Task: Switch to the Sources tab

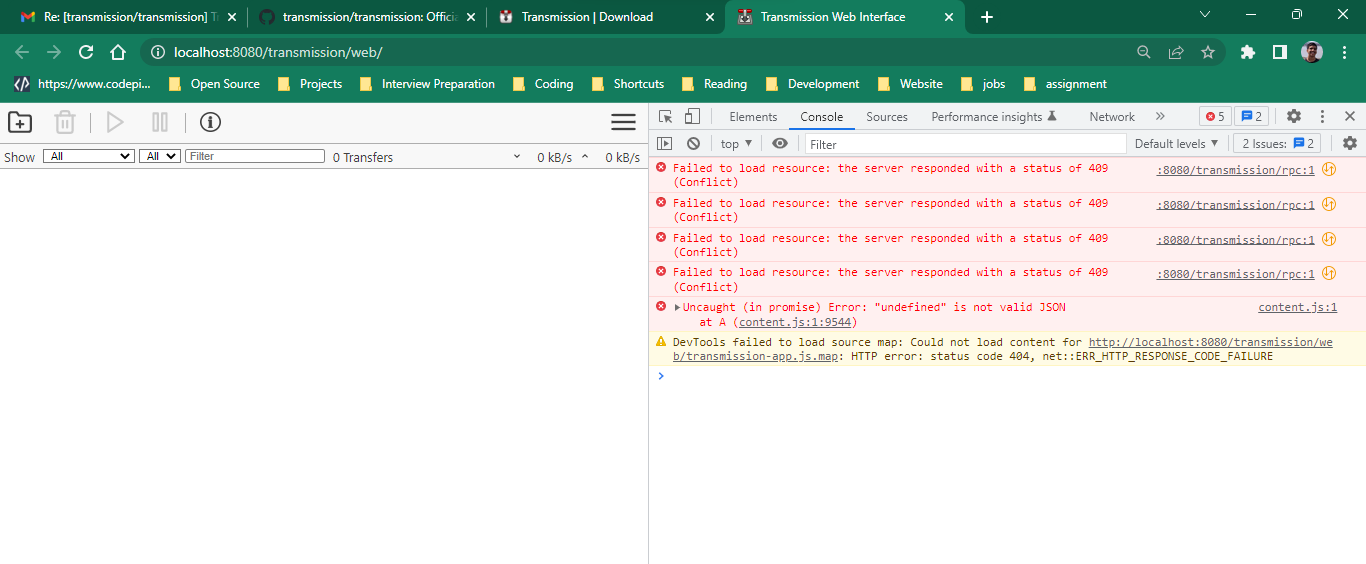Action: point(887,117)
